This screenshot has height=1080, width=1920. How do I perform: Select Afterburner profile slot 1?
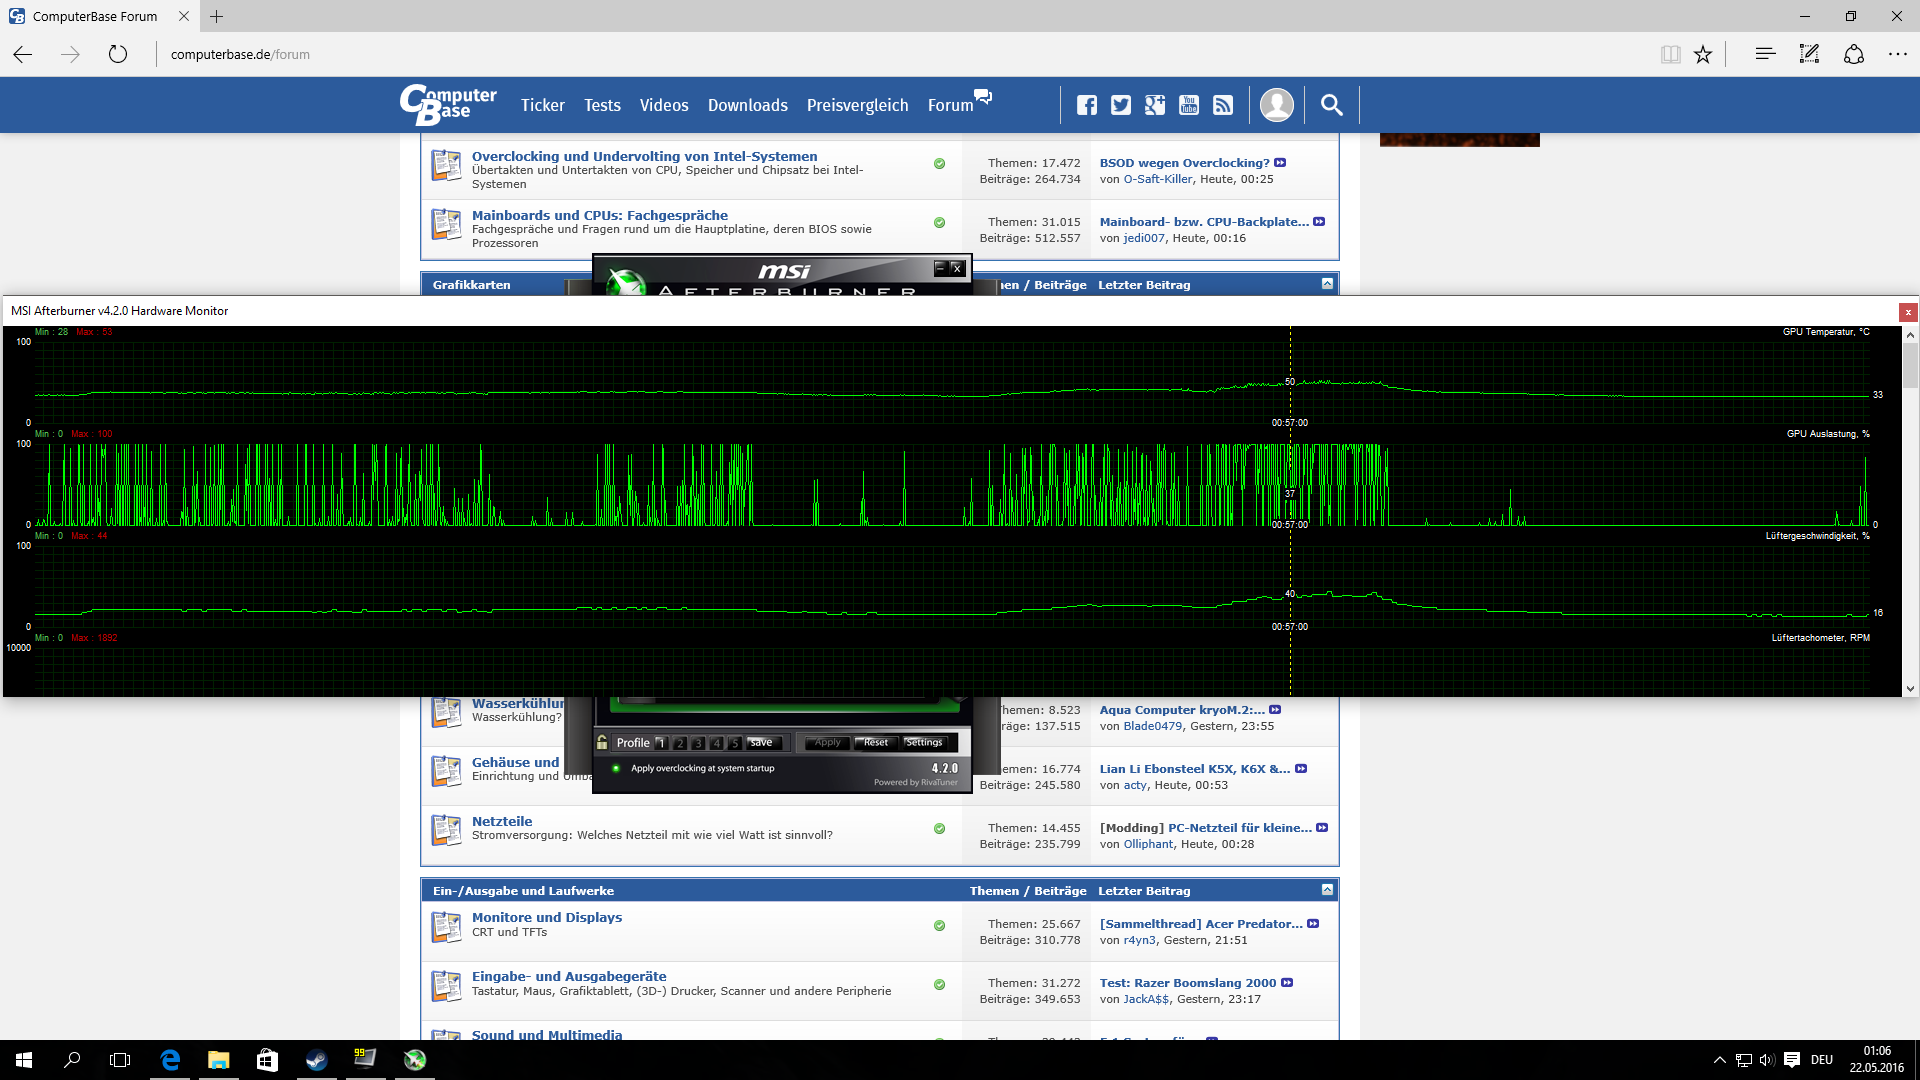(x=661, y=743)
